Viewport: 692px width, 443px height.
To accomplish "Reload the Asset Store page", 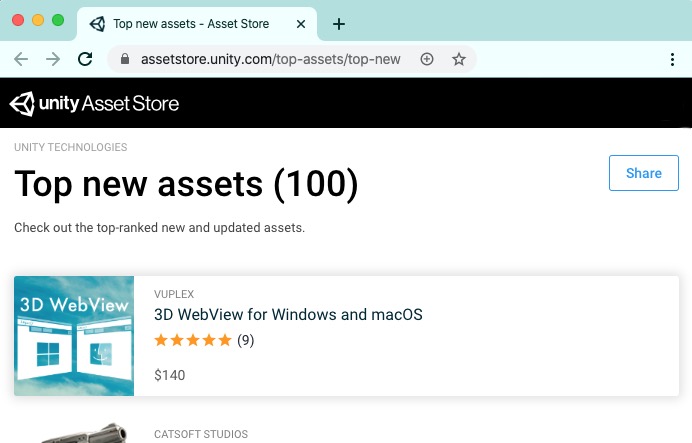I will [x=85, y=59].
